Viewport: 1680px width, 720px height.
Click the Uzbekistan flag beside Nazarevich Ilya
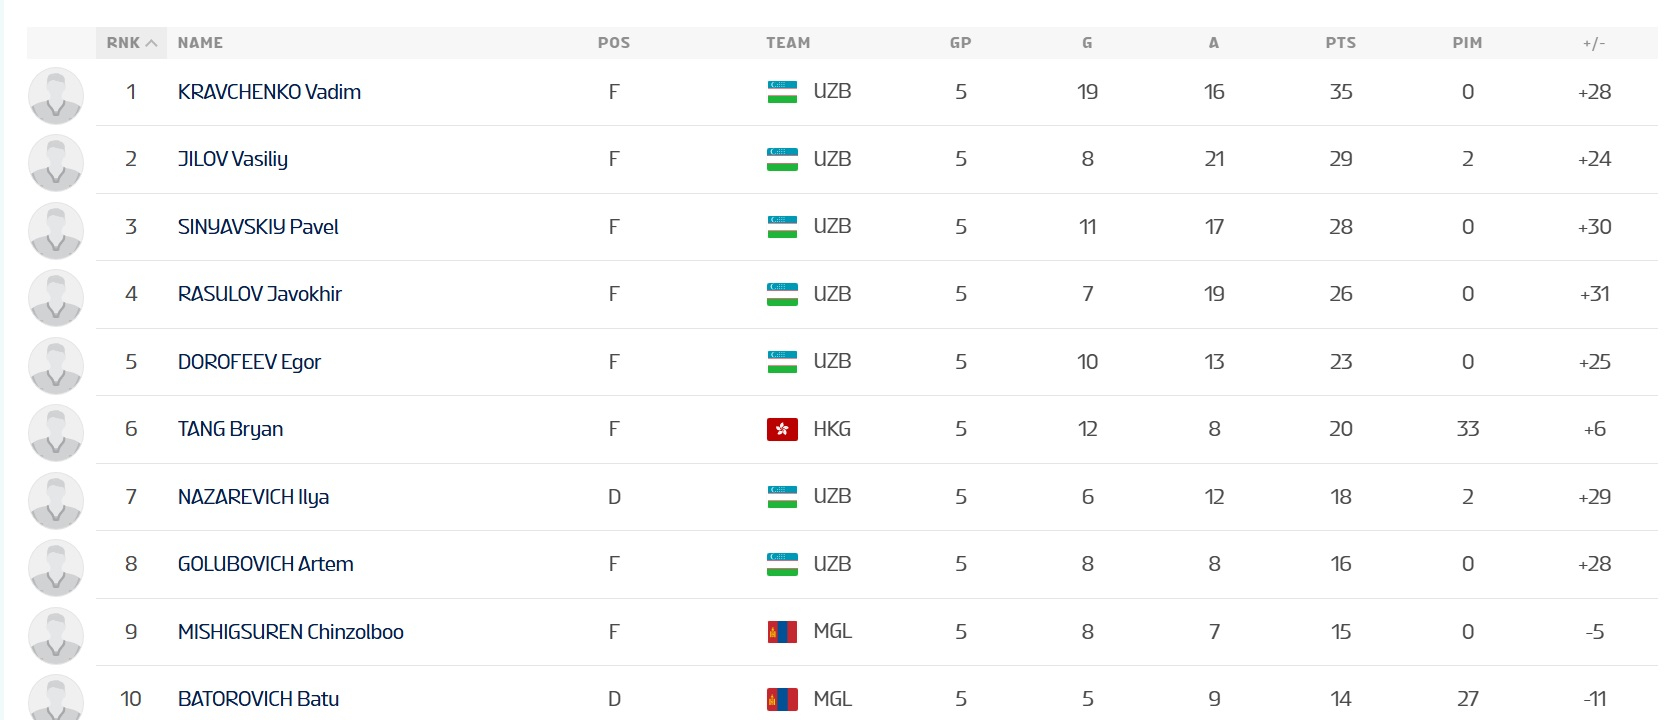click(782, 497)
